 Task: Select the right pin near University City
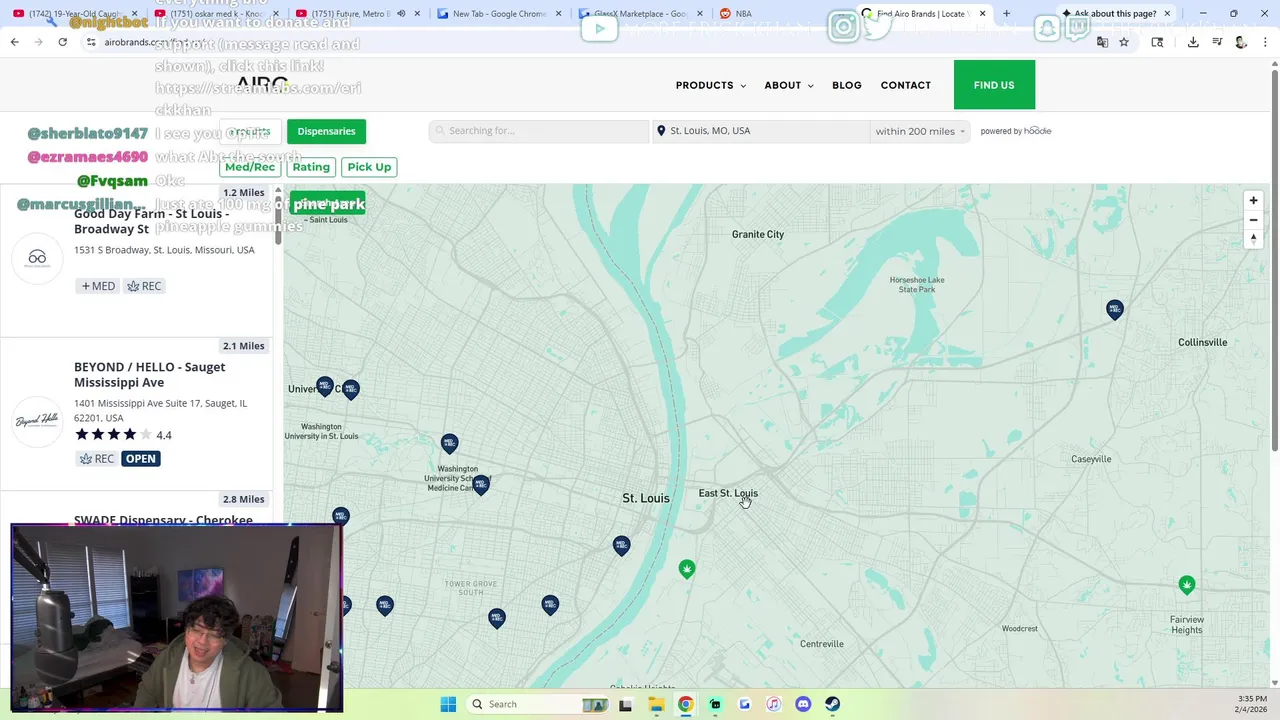click(350, 389)
